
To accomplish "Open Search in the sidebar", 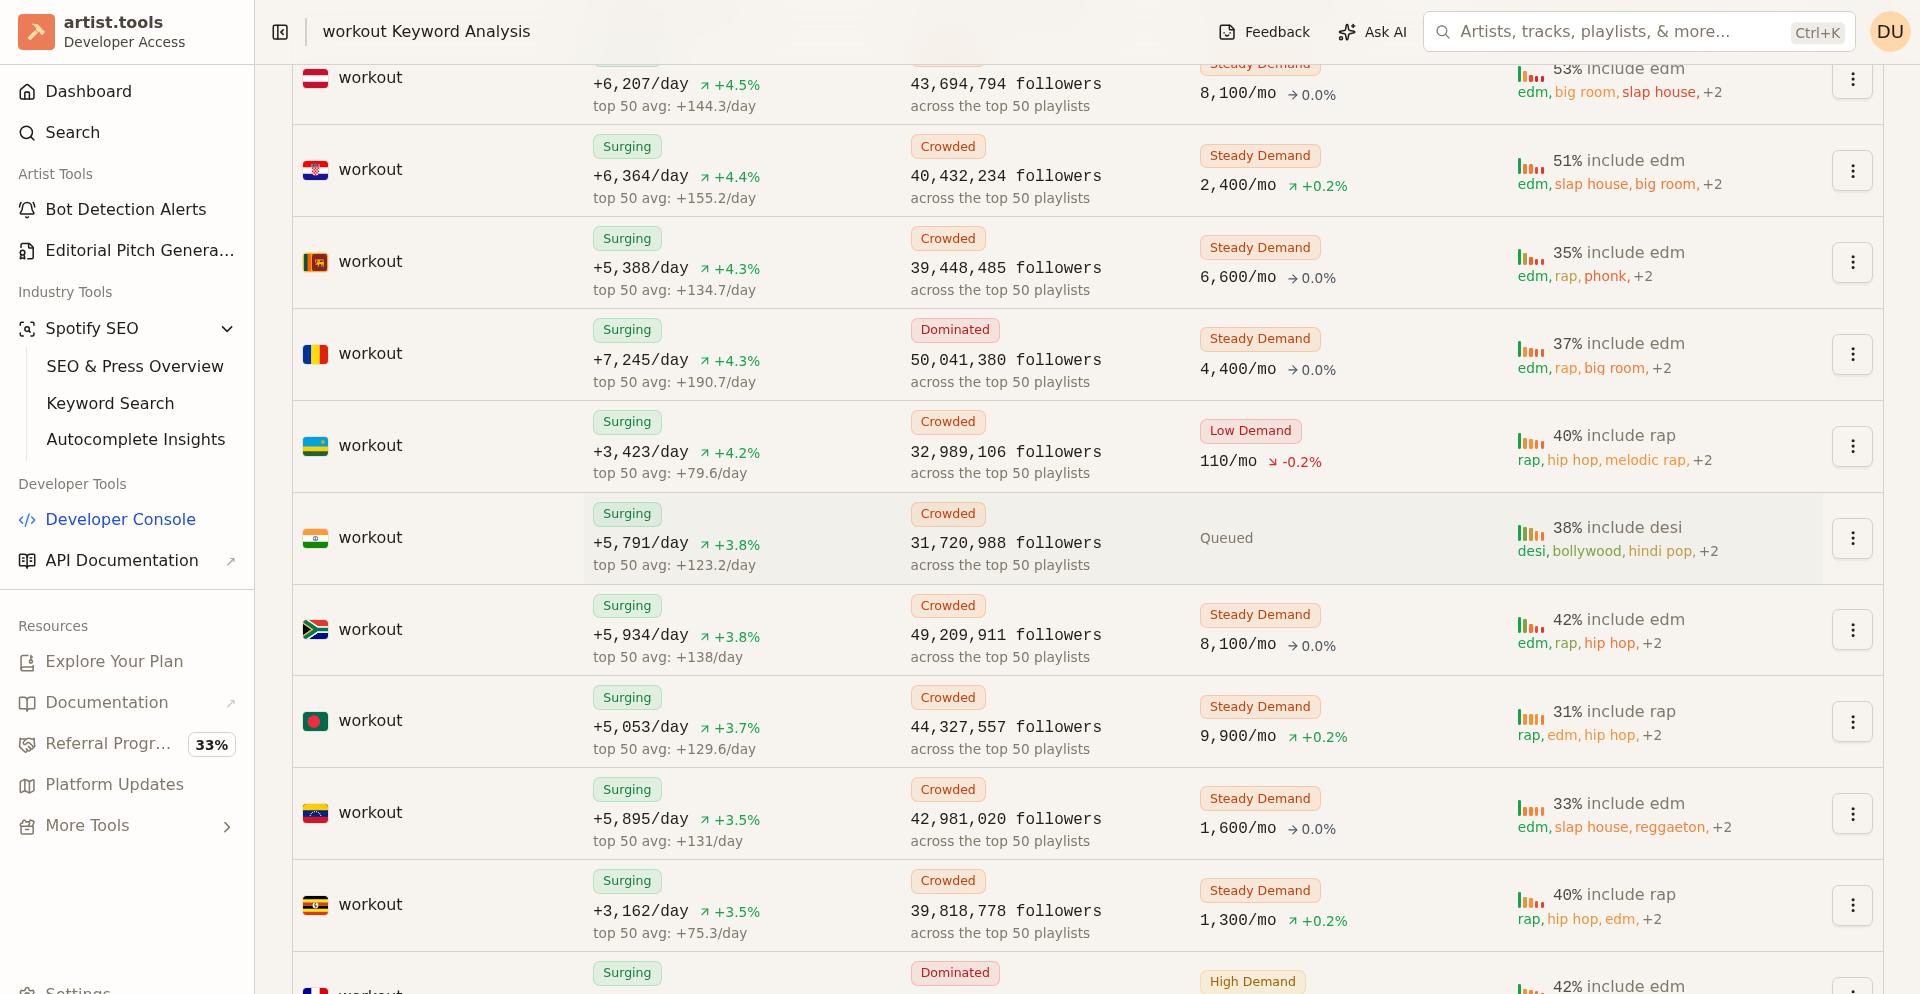I will click(127, 133).
